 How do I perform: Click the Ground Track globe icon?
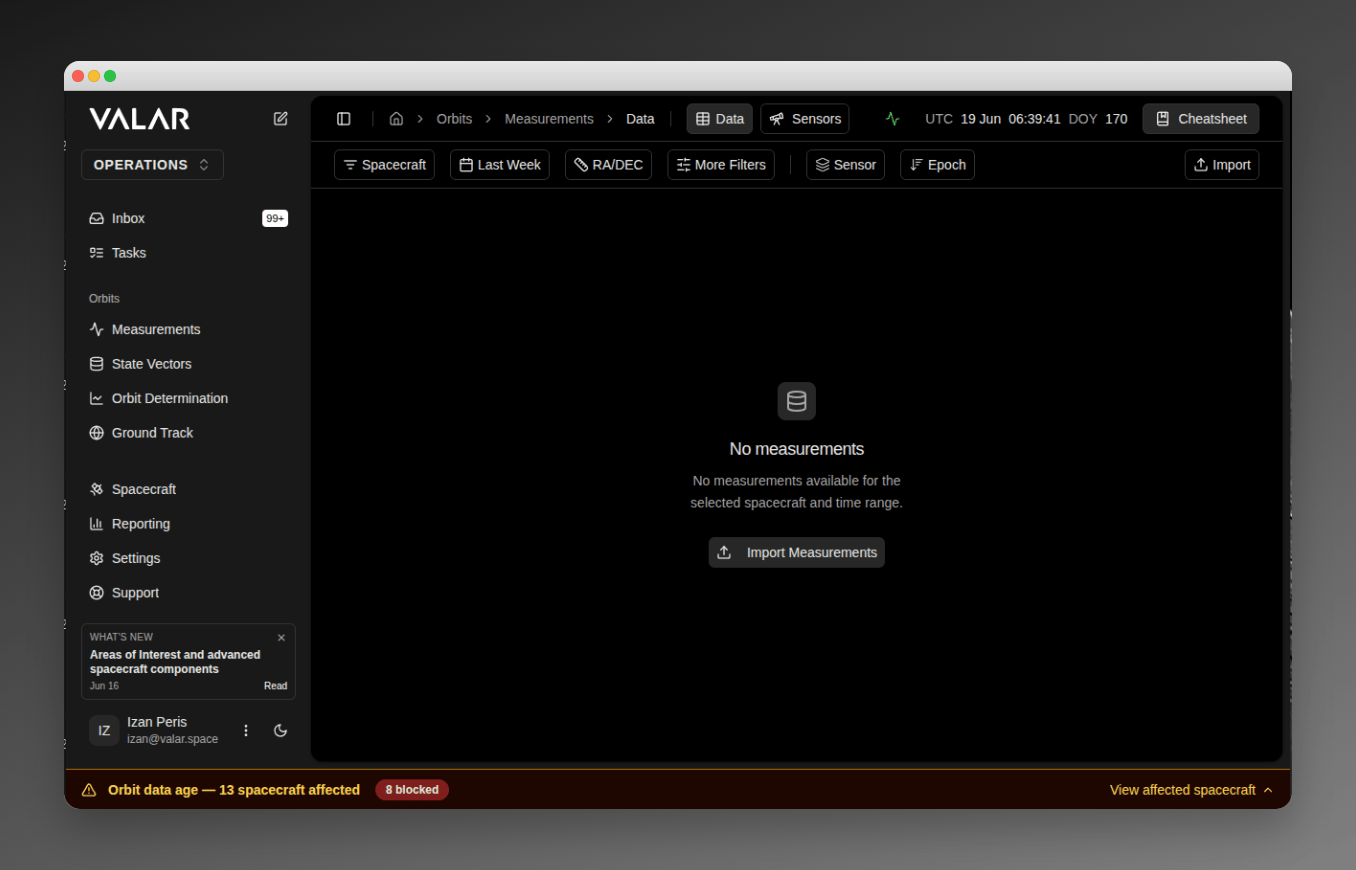97,433
